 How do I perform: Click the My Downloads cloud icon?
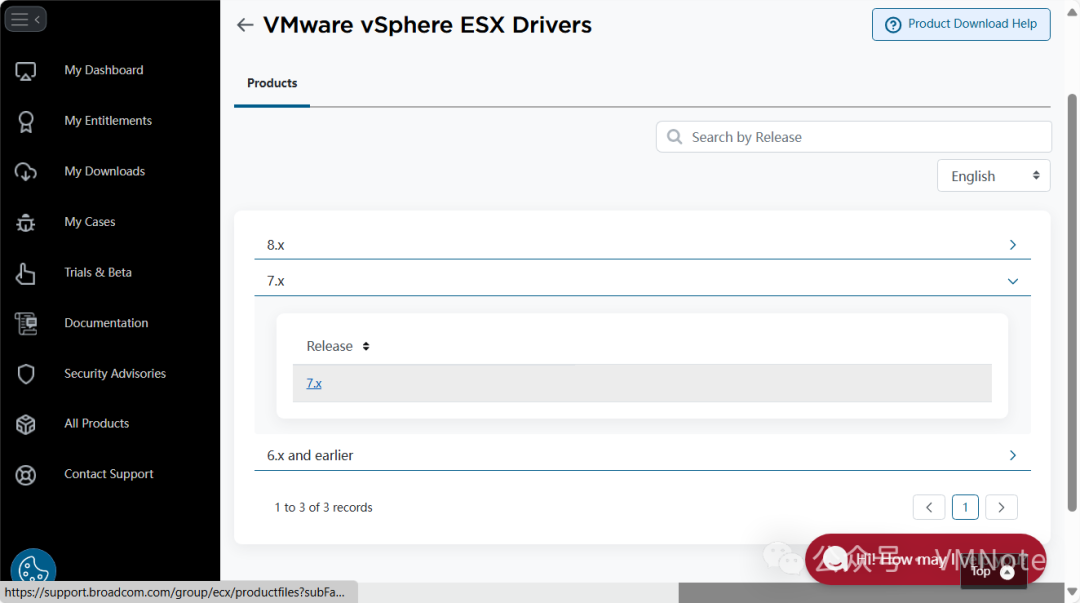click(x=25, y=172)
